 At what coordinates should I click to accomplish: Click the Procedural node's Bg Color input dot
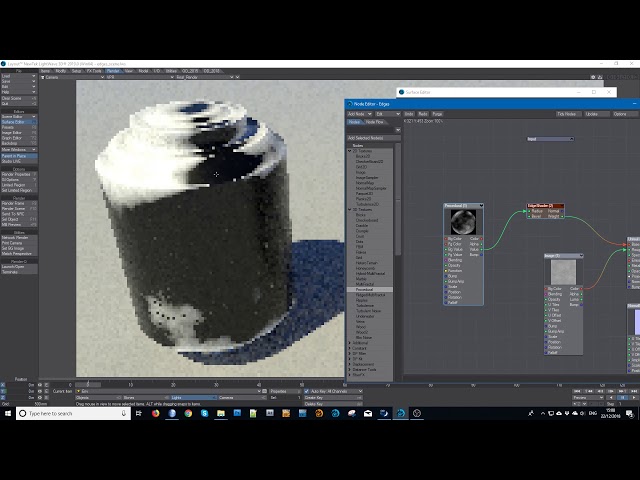[x=445, y=239]
